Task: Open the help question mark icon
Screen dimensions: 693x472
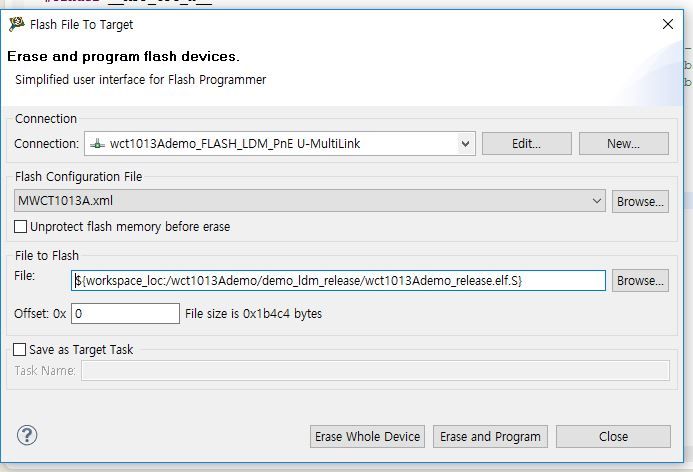Action: (27, 435)
